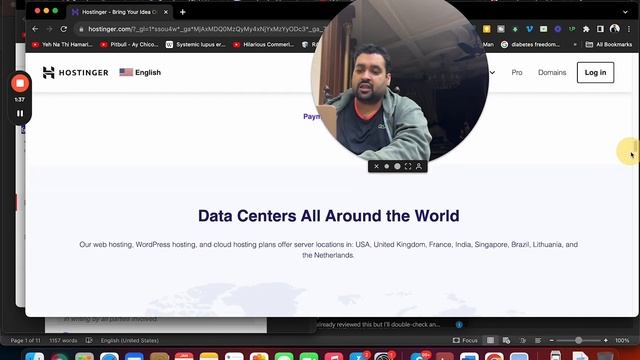Change Word language English (United States)
Screen dimensions: 640x360
[130, 340]
